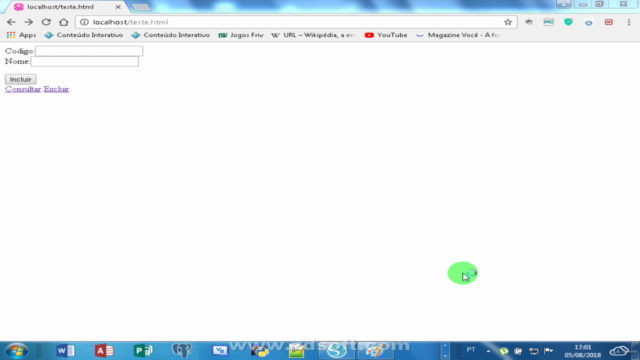Open the Windows Start menu
The image size is (640, 360).
(16, 351)
